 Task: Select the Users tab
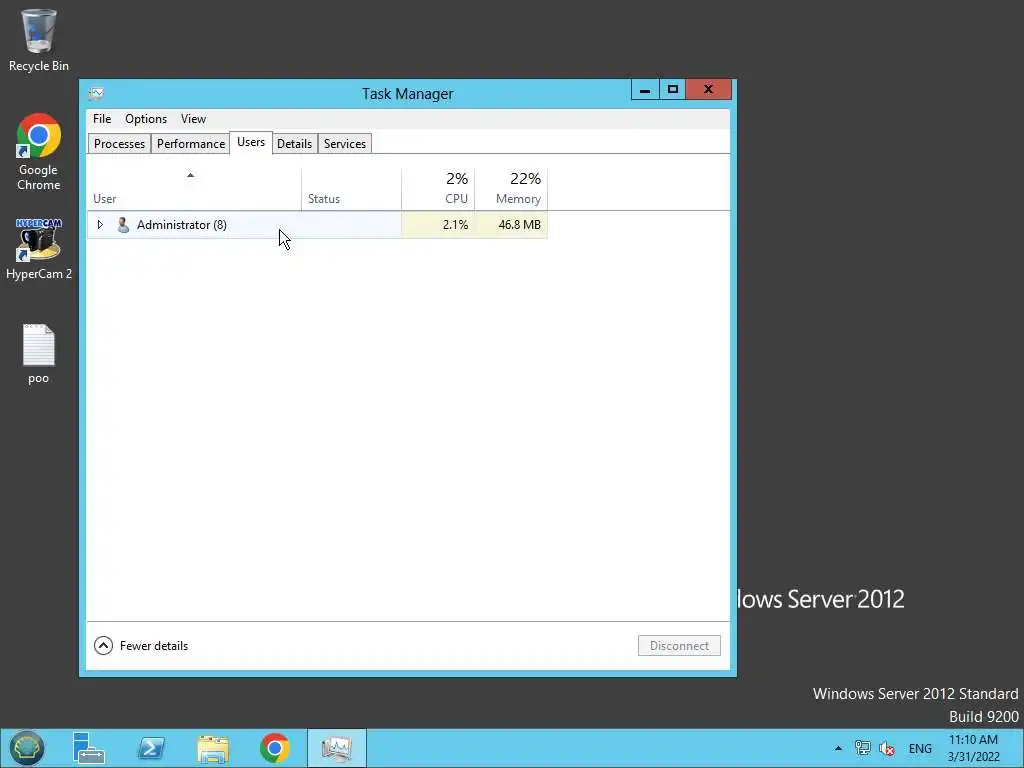[251, 142]
